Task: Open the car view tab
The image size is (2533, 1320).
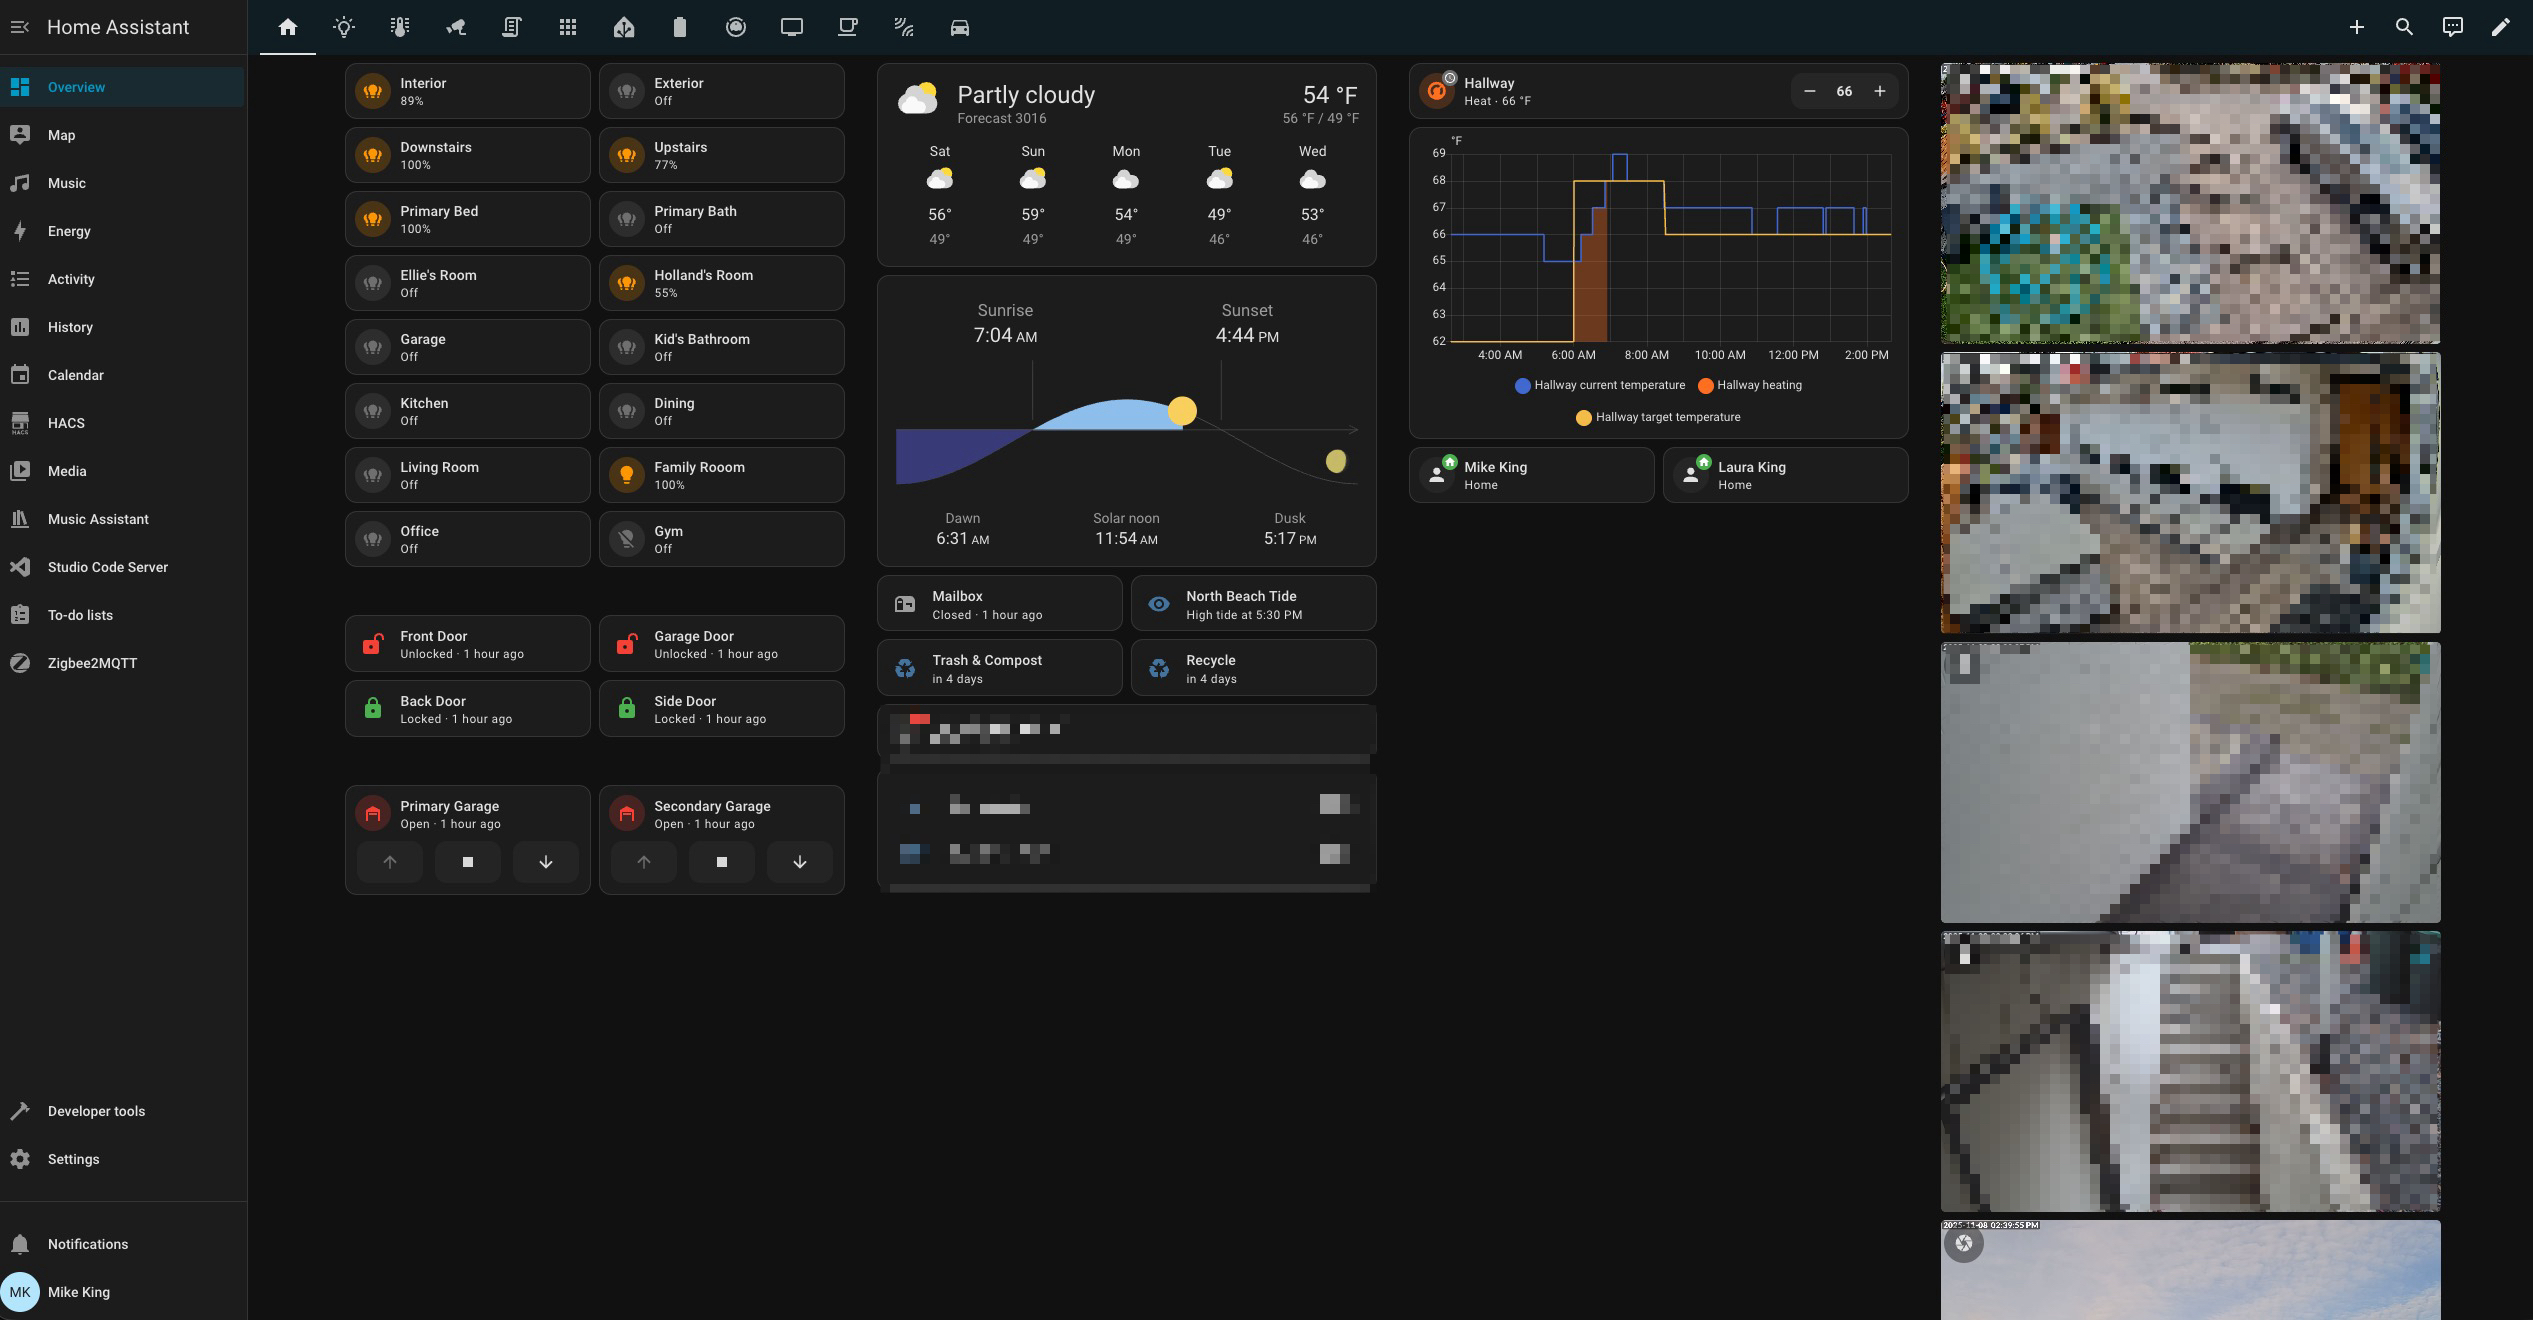Action: tap(960, 27)
